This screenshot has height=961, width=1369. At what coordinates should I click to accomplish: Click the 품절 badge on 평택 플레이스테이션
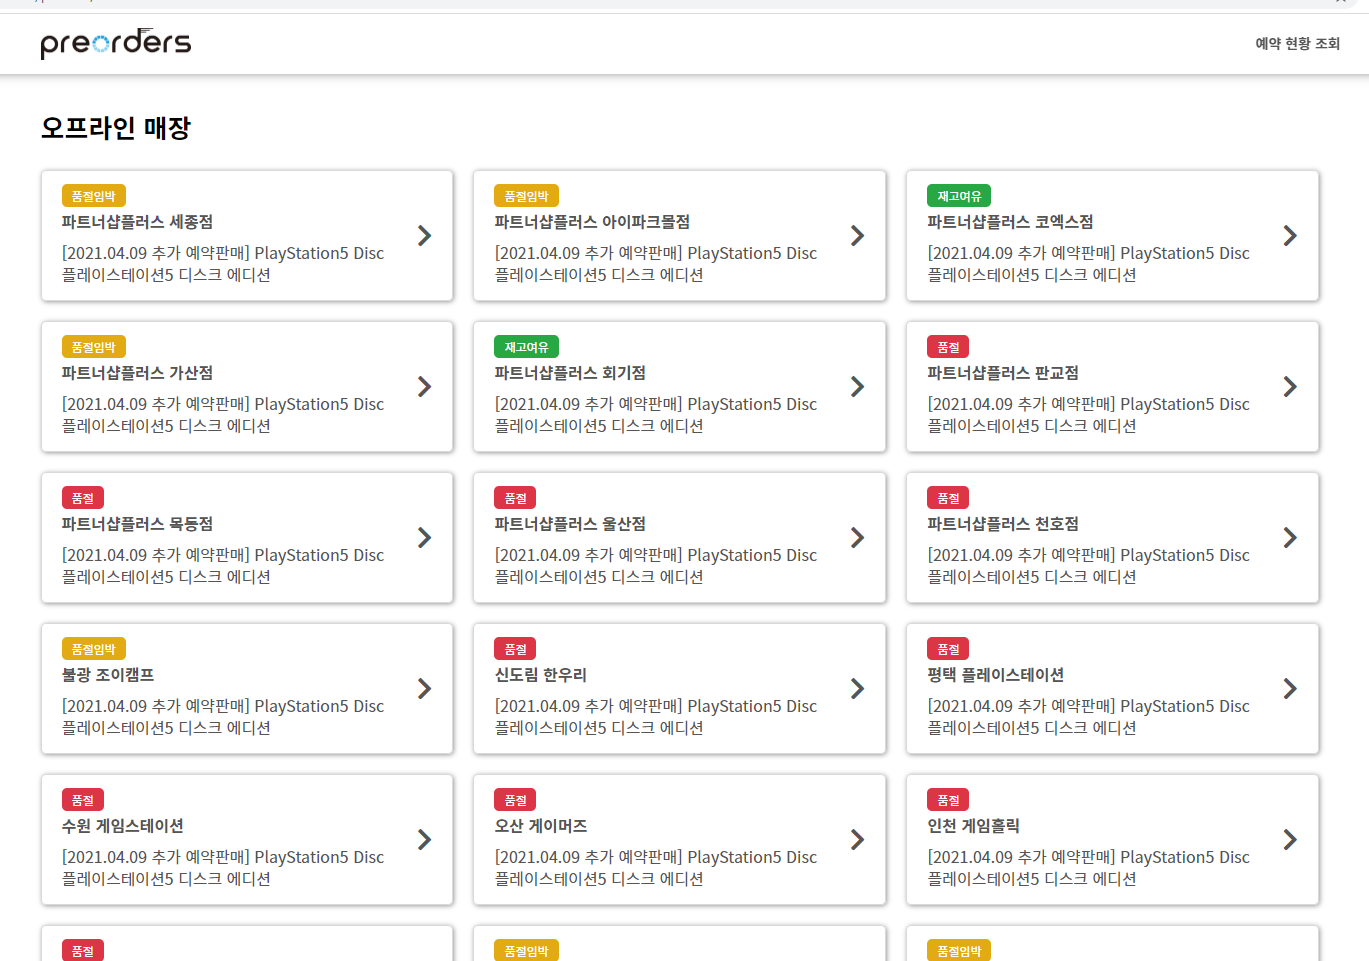click(x=948, y=649)
